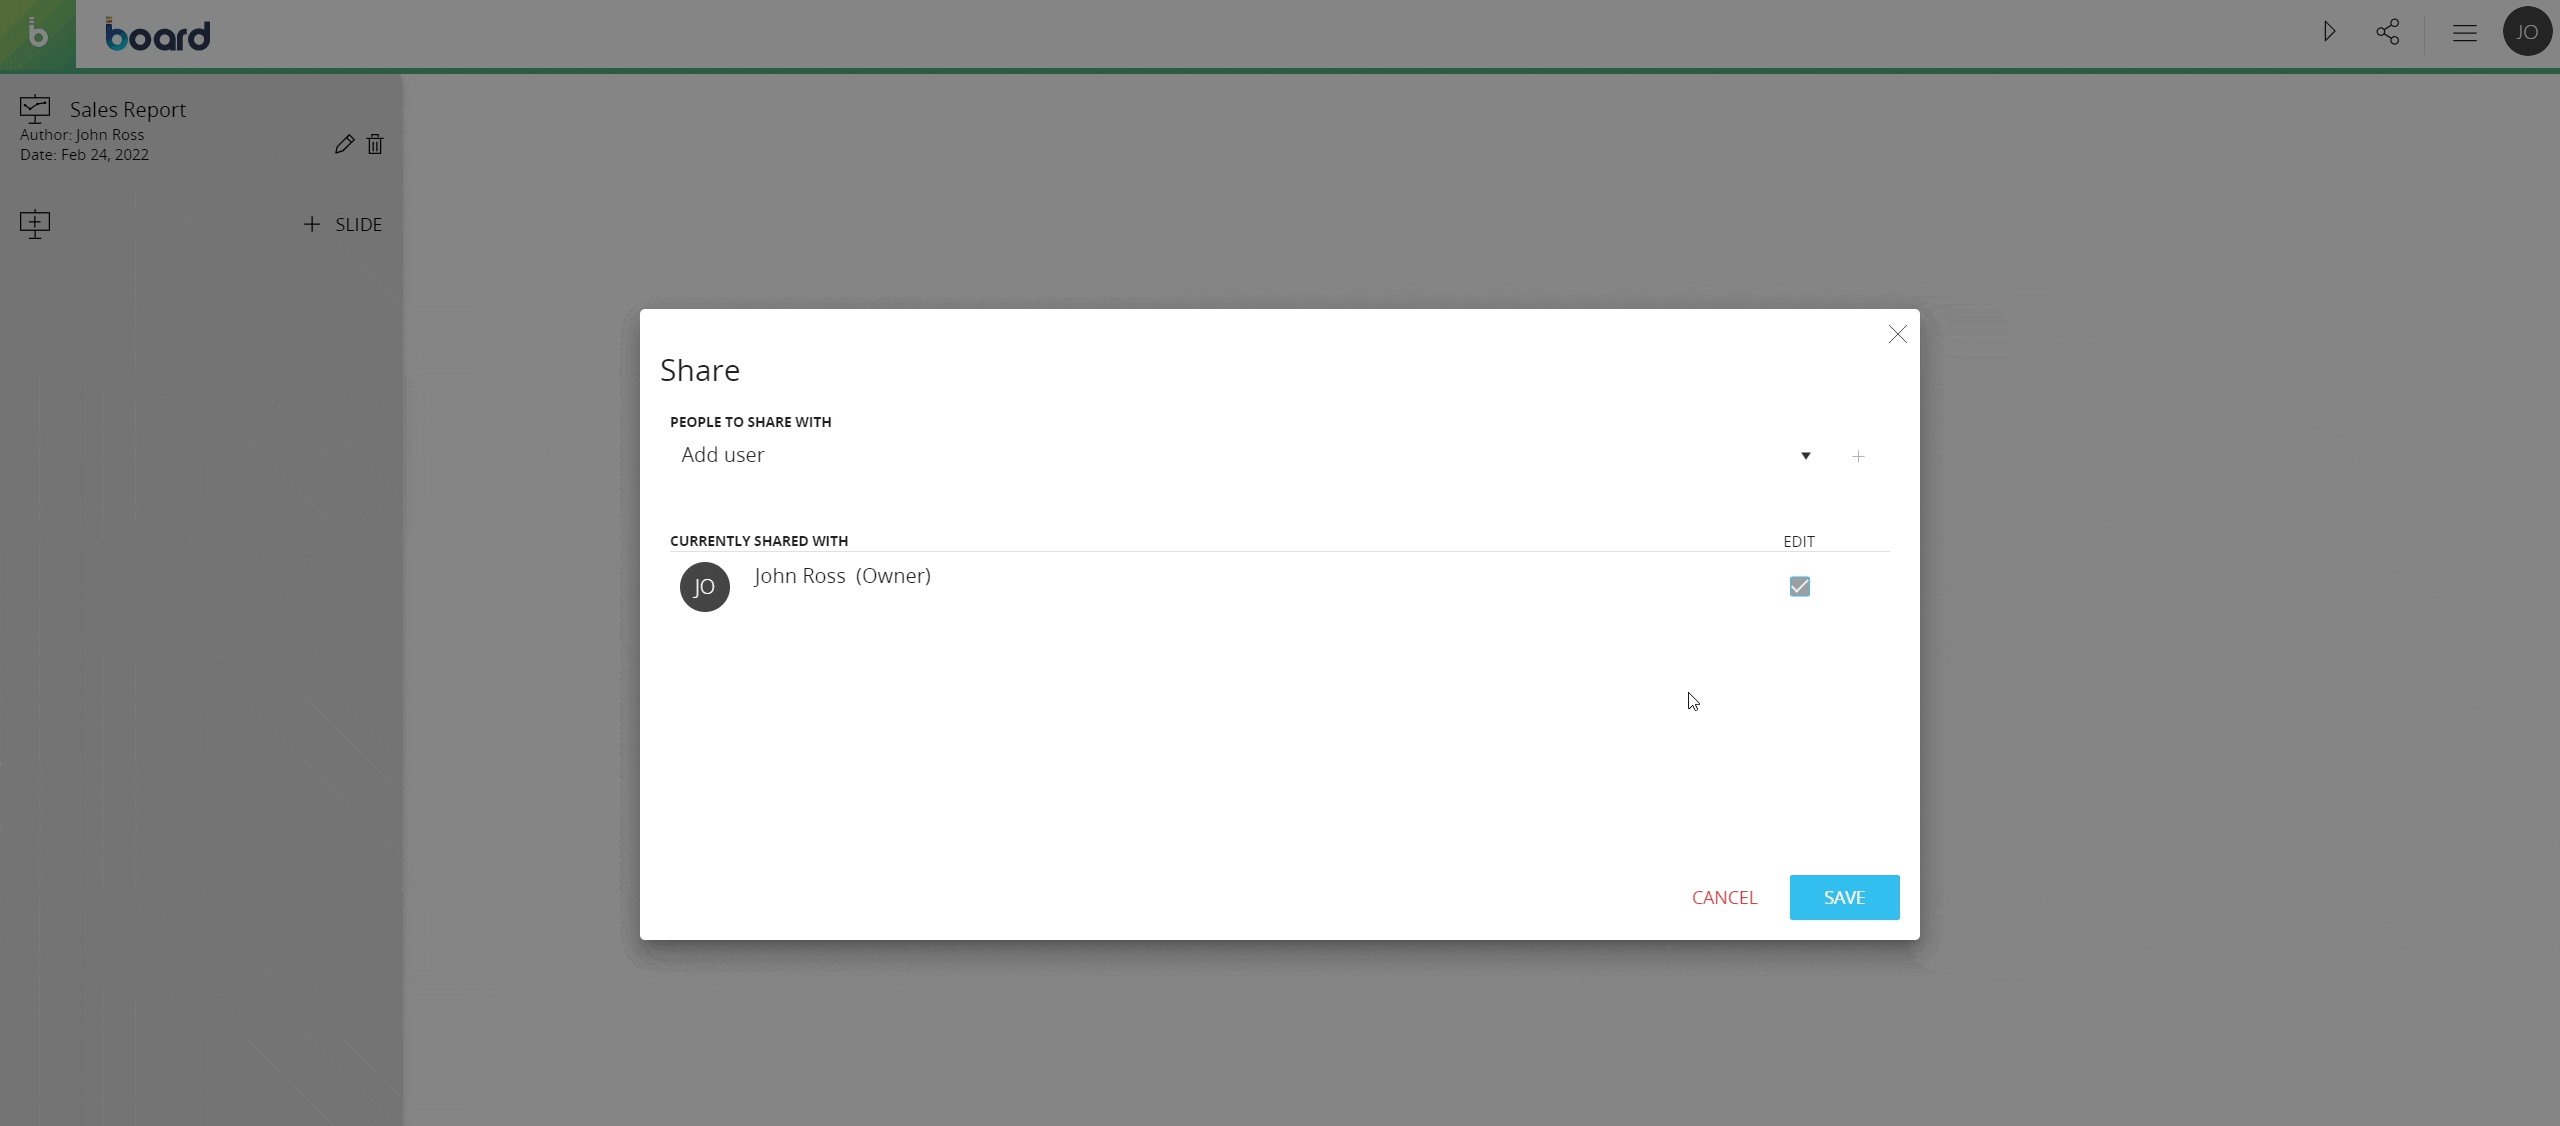Click CANCEL in the Share dialog
2560x1126 pixels.
[x=1724, y=897]
